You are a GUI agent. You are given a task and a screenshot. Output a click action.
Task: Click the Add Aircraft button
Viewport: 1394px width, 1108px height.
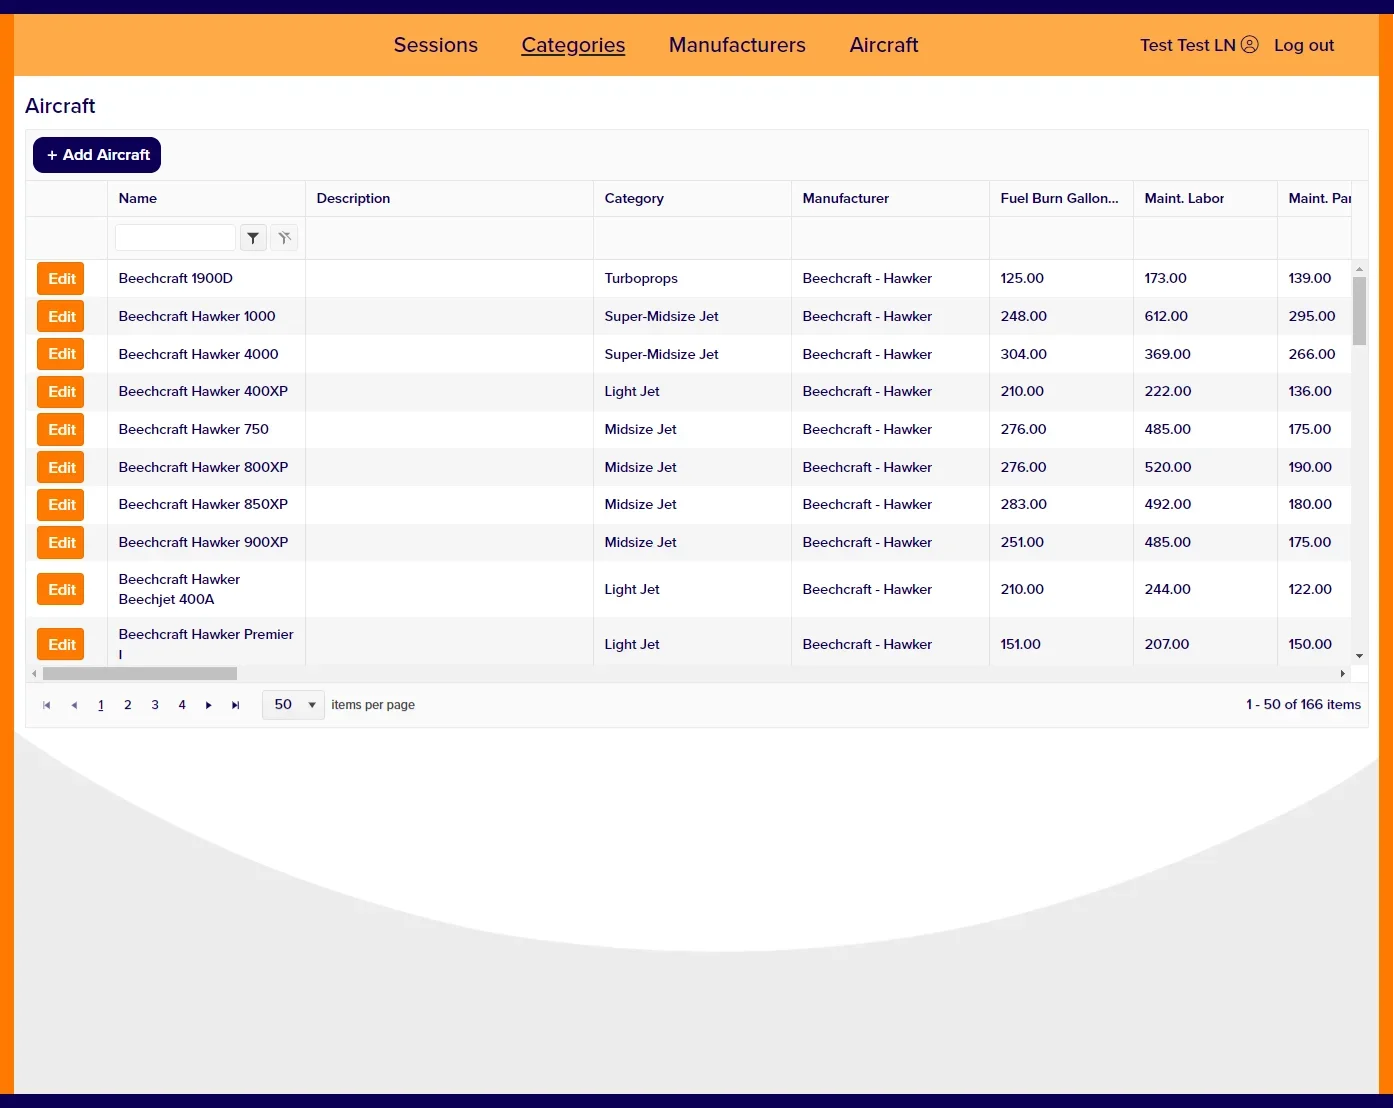[x=97, y=155]
